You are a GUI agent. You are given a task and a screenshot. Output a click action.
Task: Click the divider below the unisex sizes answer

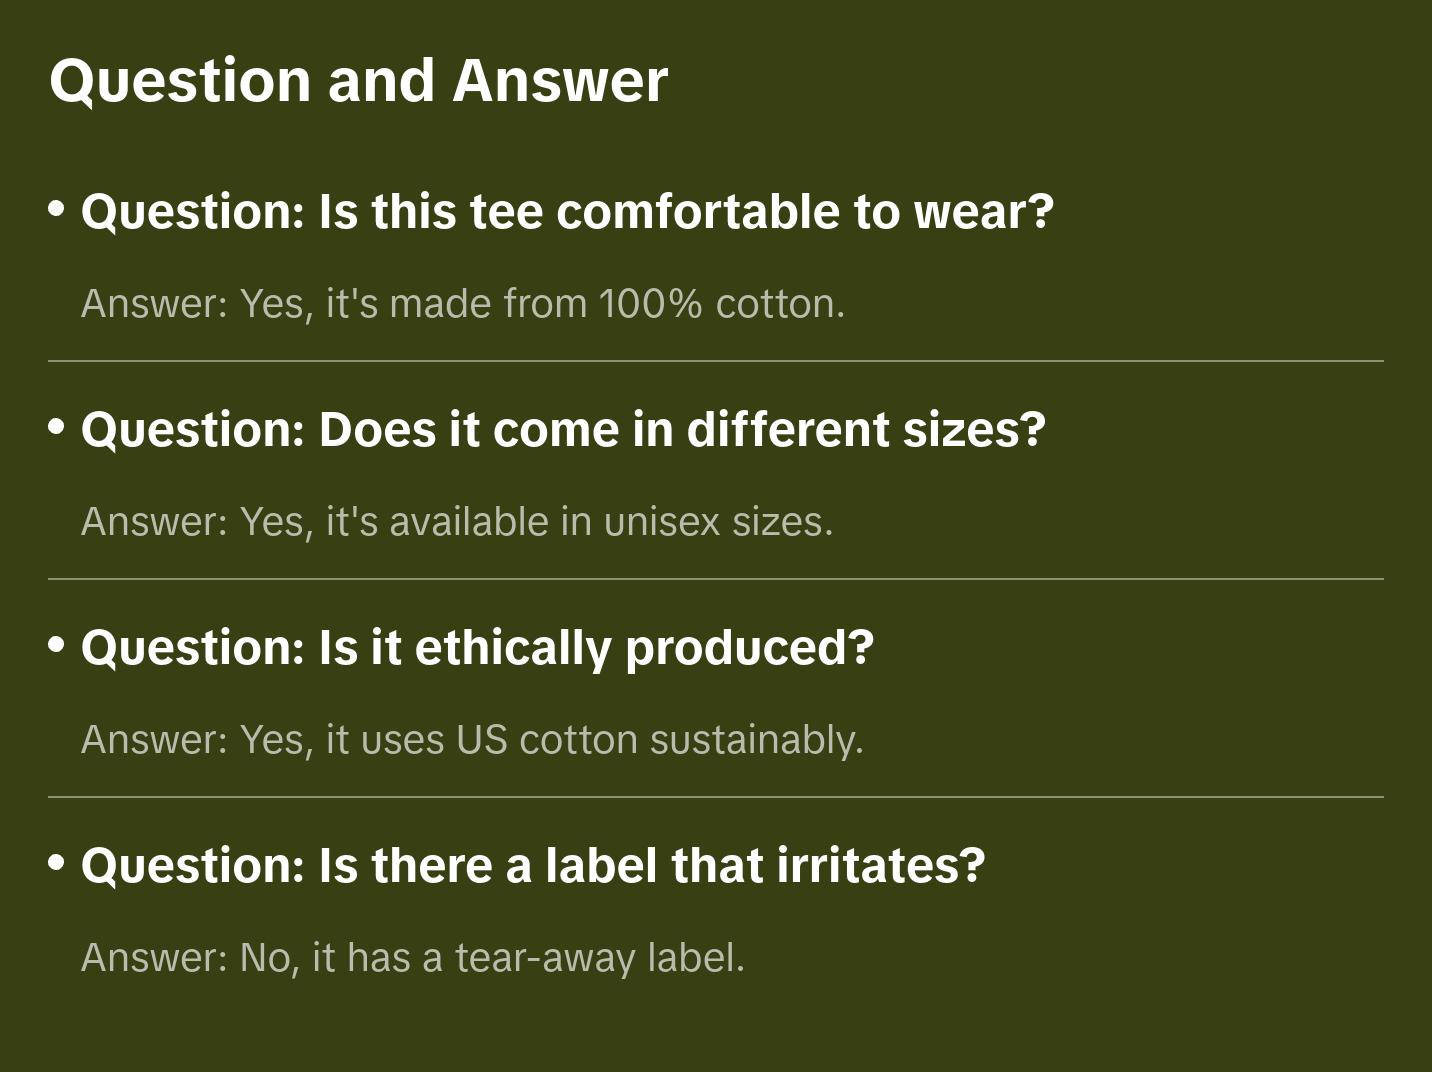716,579
